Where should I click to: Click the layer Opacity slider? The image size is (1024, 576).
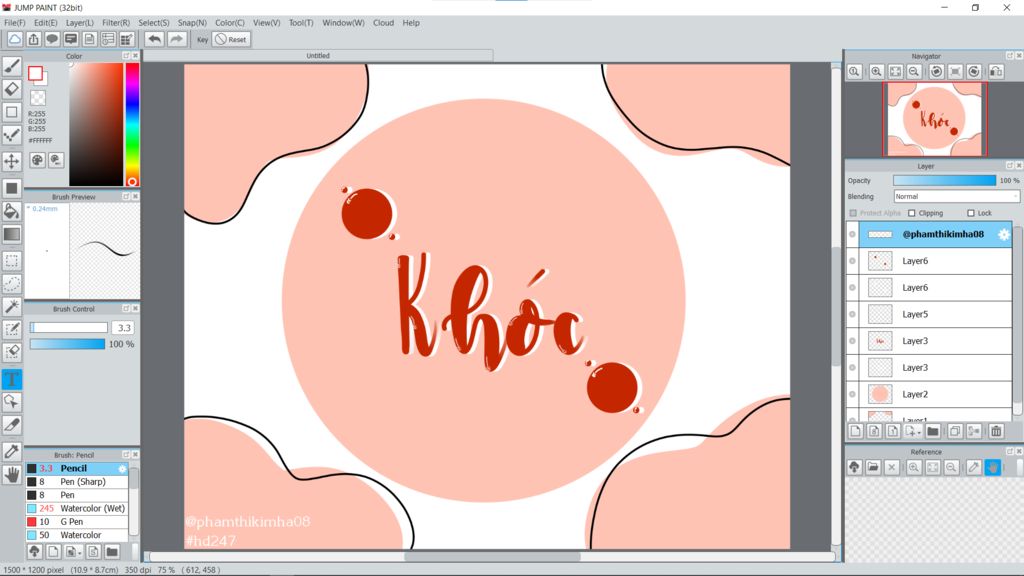pos(944,180)
